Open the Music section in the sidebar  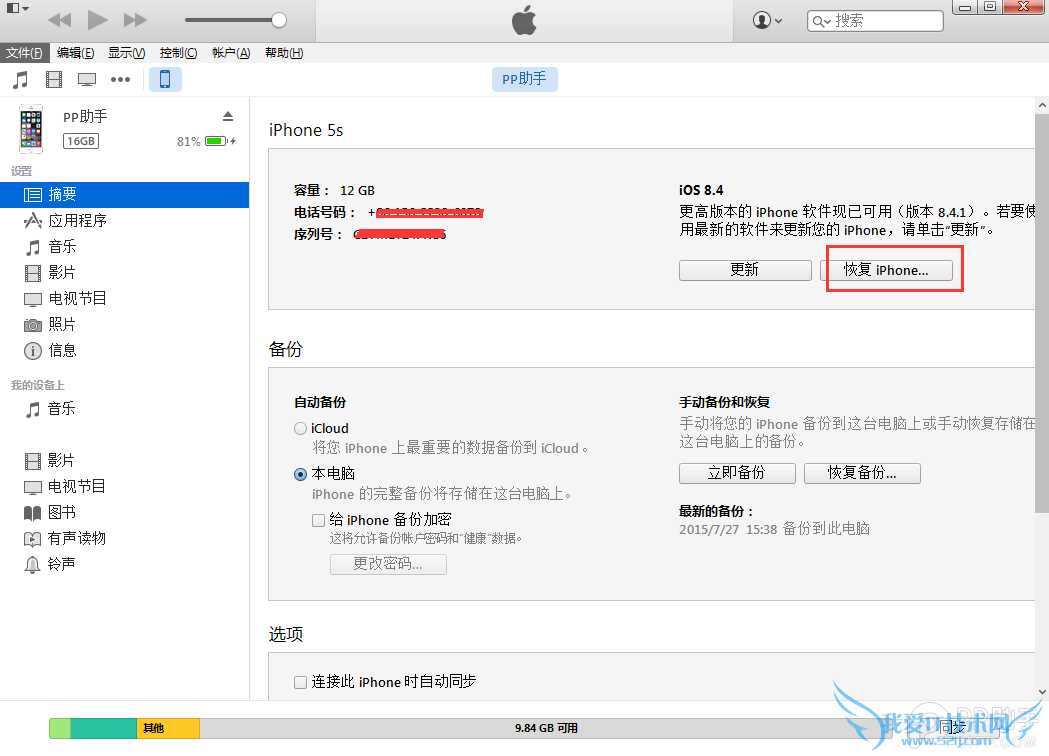(60, 246)
